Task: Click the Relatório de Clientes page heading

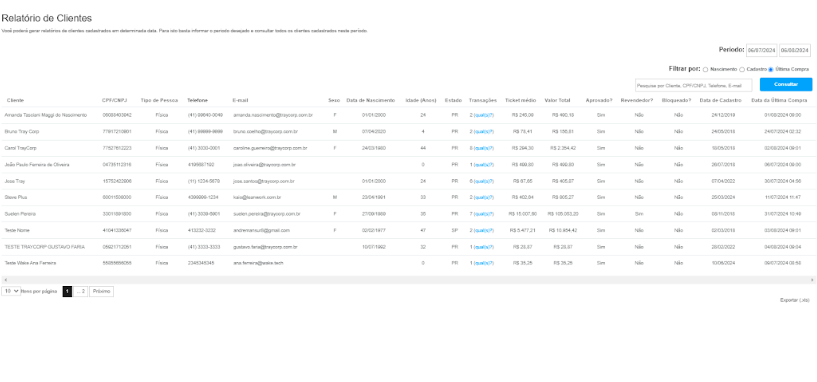Action: pos(46,18)
